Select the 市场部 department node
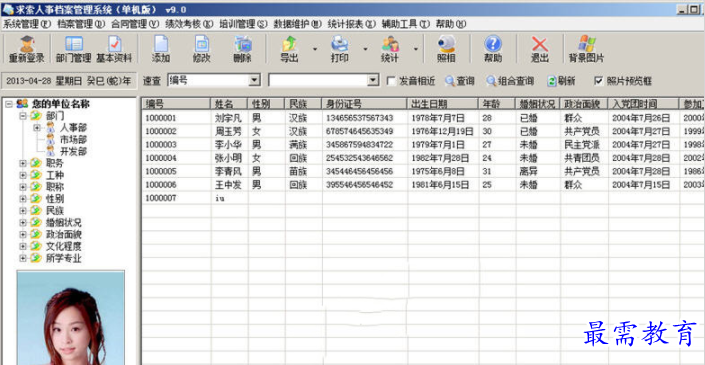This screenshot has width=705, height=365. tap(73, 140)
